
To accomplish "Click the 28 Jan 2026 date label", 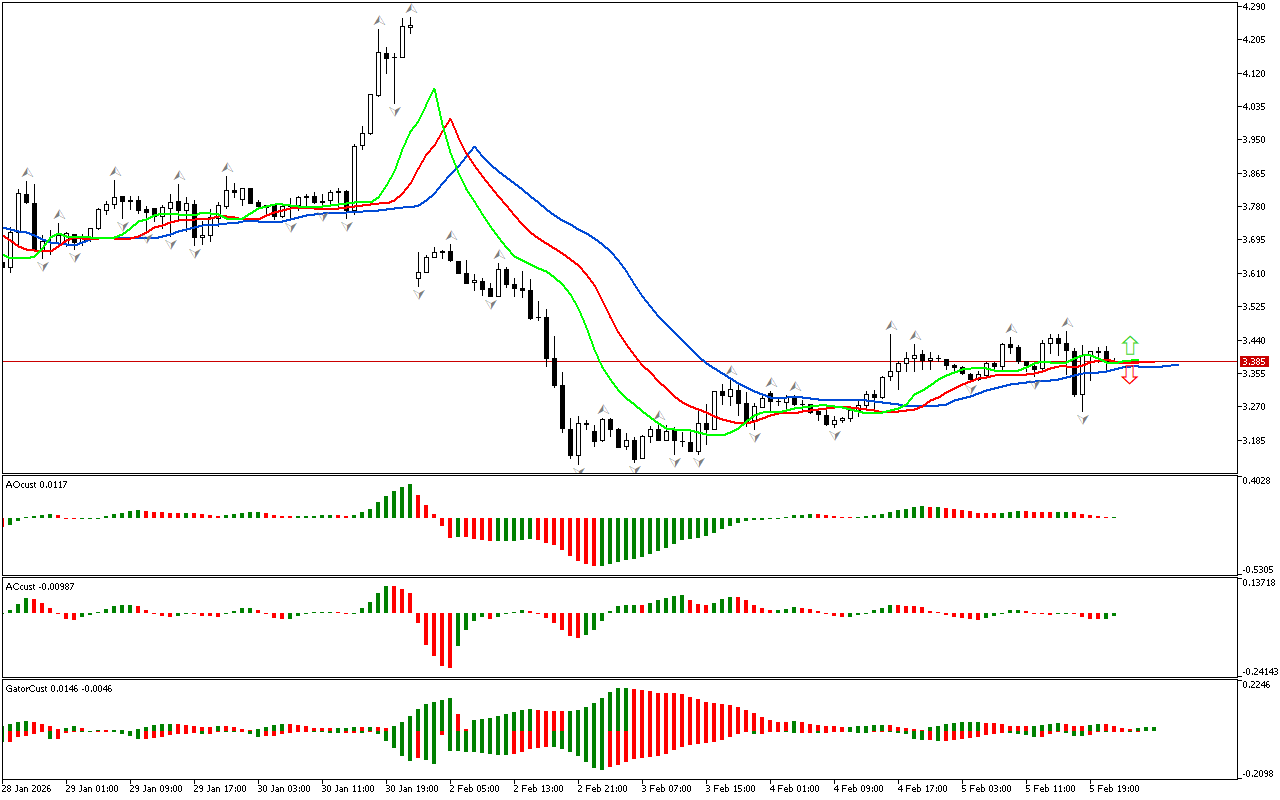I will point(27,788).
